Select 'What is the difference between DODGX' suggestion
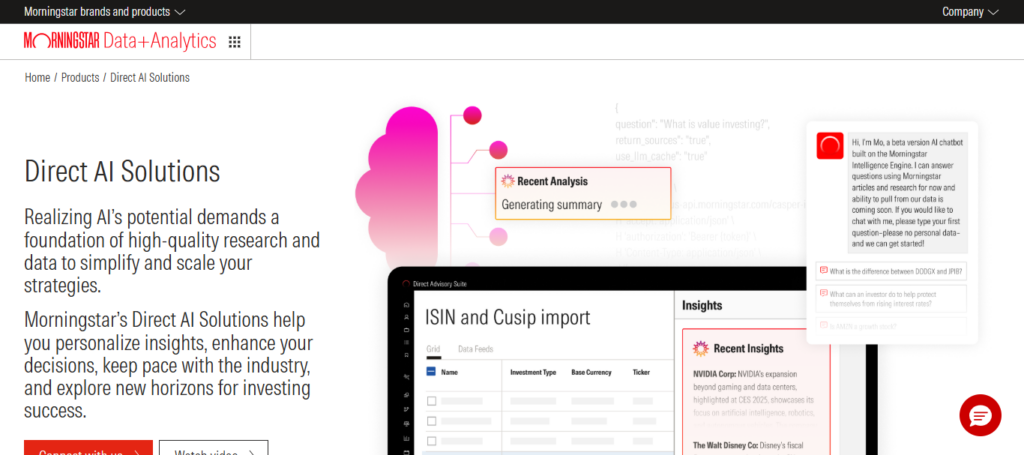 pyautogui.click(x=891, y=271)
